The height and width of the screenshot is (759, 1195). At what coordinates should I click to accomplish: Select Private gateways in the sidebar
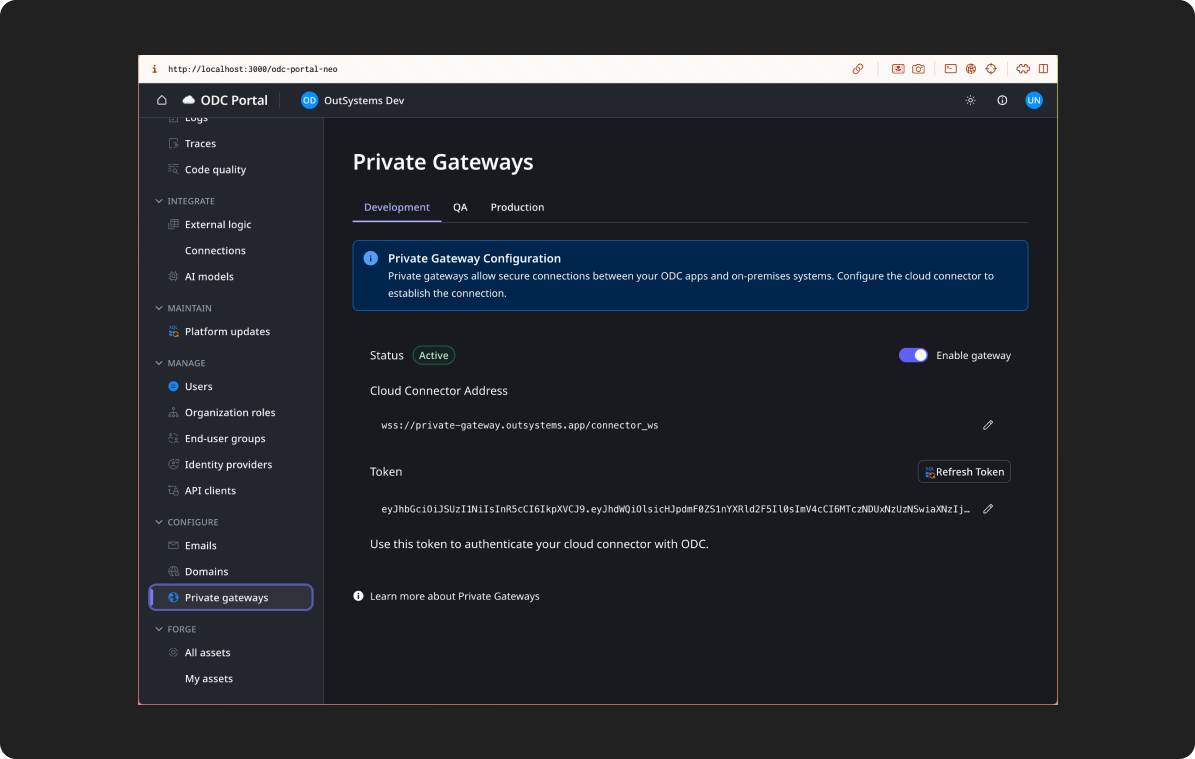click(231, 597)
